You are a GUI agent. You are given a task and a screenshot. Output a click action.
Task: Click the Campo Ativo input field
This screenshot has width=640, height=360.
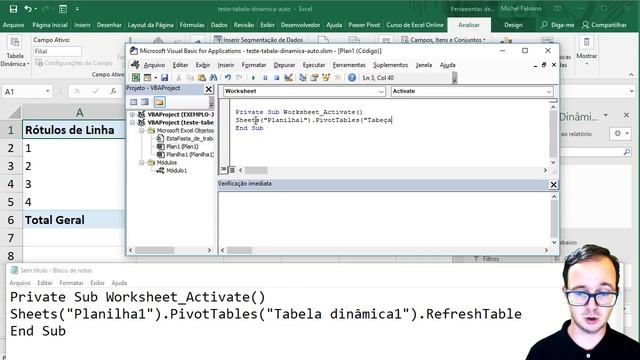[57, 51]
